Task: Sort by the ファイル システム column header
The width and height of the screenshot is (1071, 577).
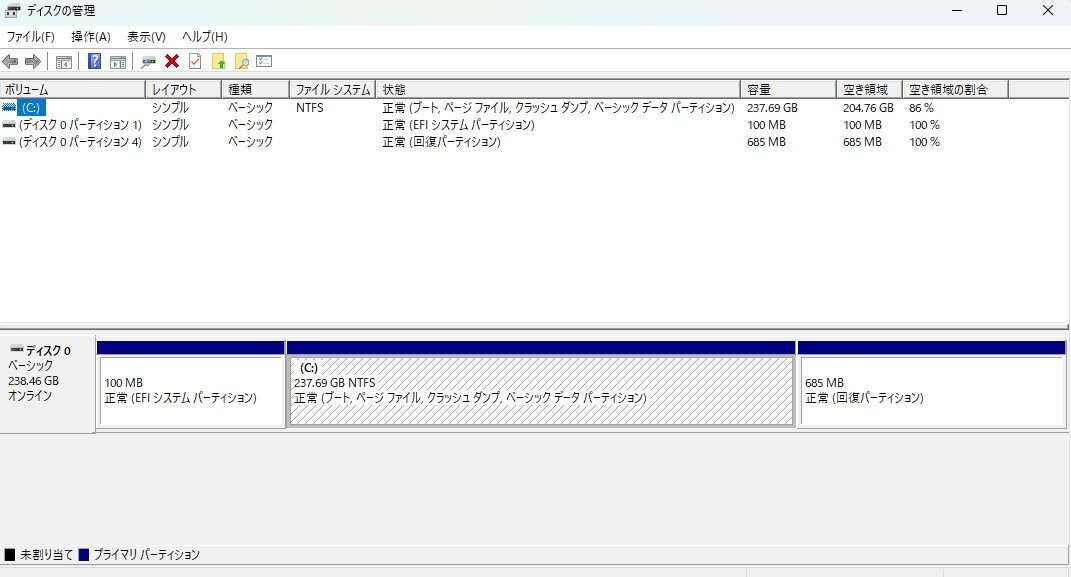Action: (333, 89)
